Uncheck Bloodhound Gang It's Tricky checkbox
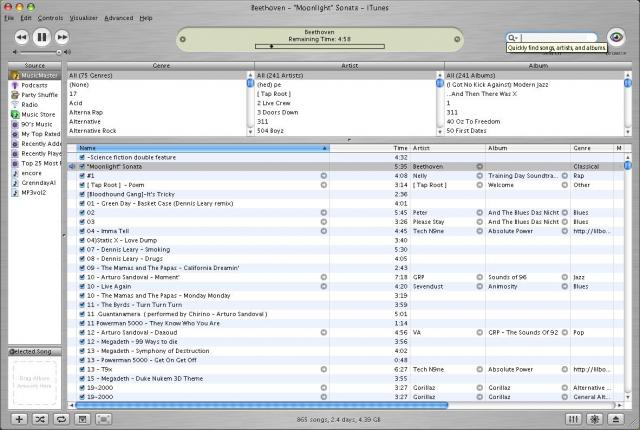Image resolution: width=640 pixels, height=430 pixels. click(82, 194)
